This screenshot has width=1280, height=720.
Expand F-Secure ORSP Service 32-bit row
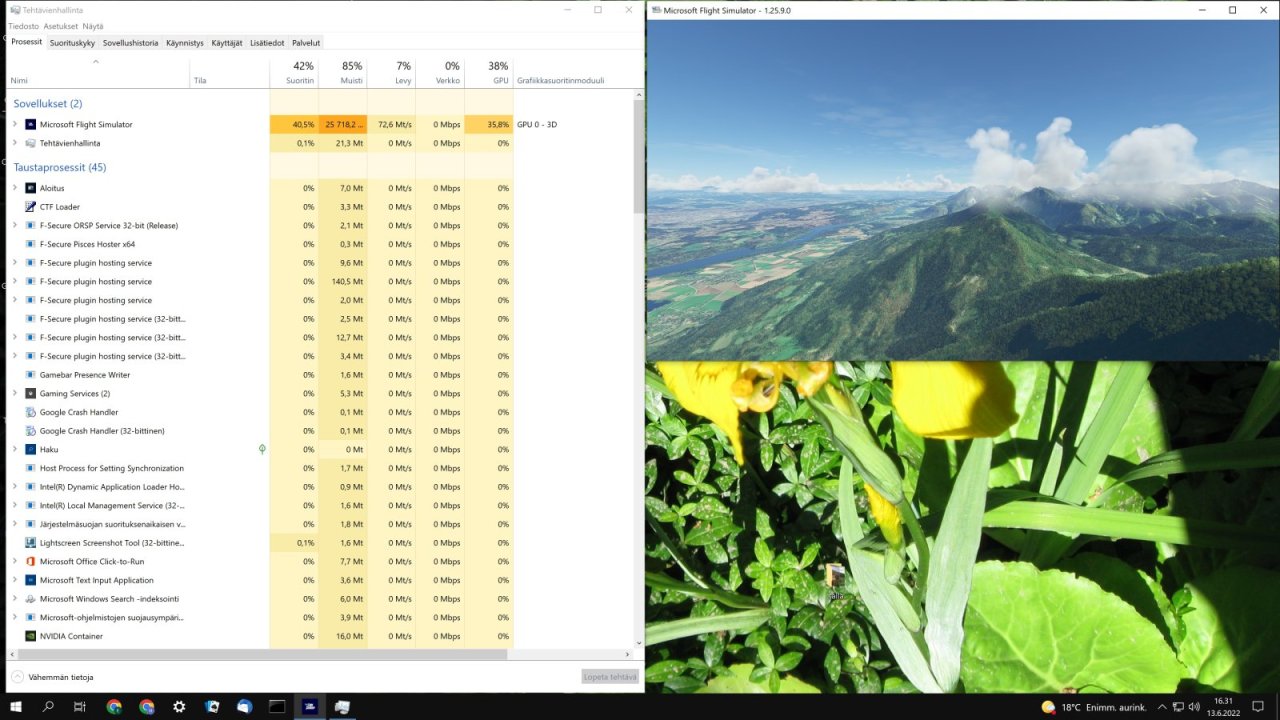coord(15,225)
